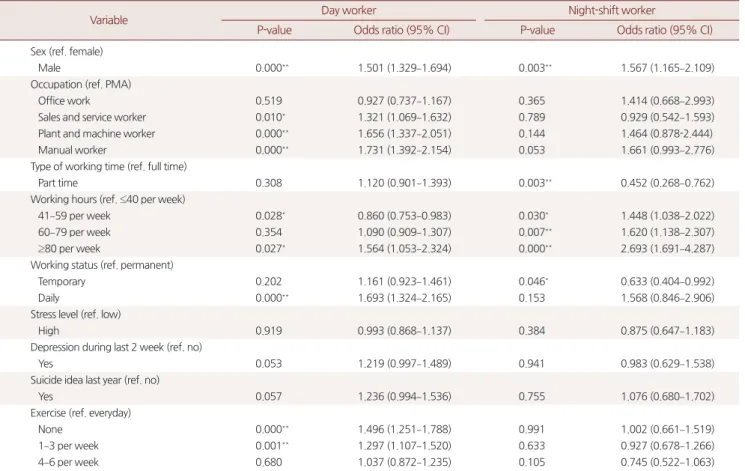This screenshot has width=745, height=471.
Task: Select day worker P-value 0.919
Action: (x=268, y=331)
